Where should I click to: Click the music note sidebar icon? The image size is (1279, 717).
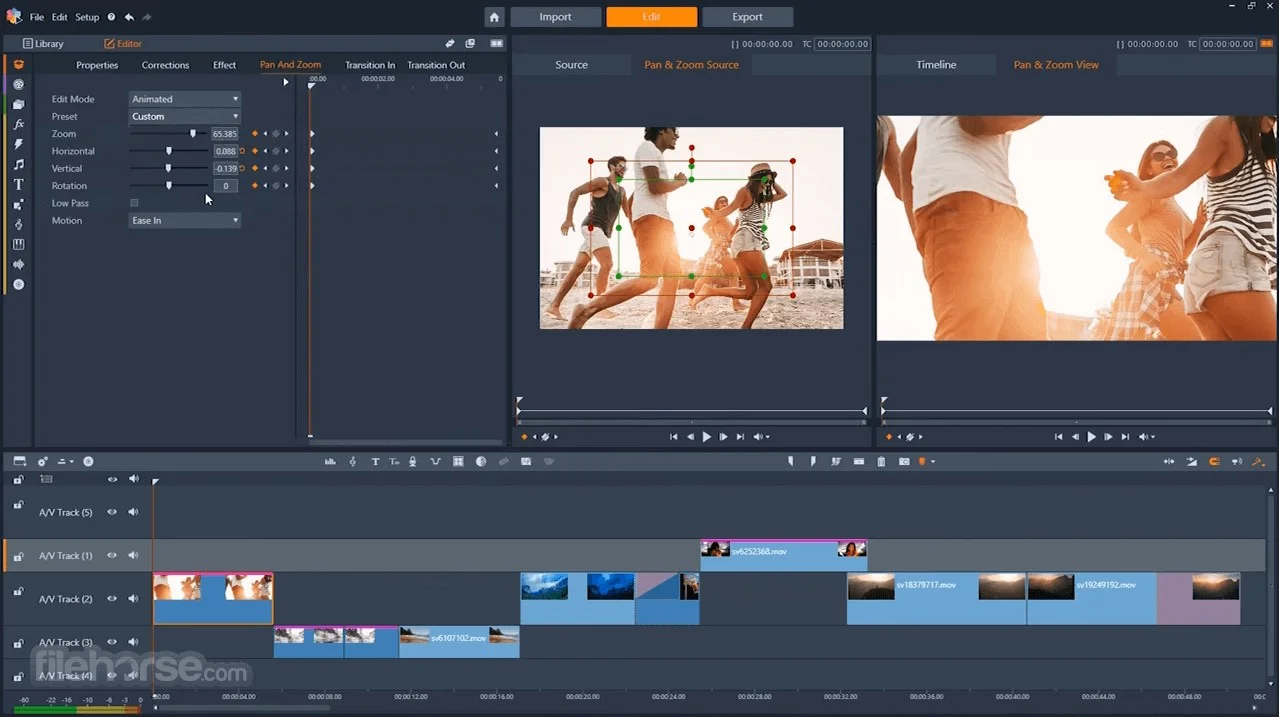pyautogui.click(x=18, y=164)
